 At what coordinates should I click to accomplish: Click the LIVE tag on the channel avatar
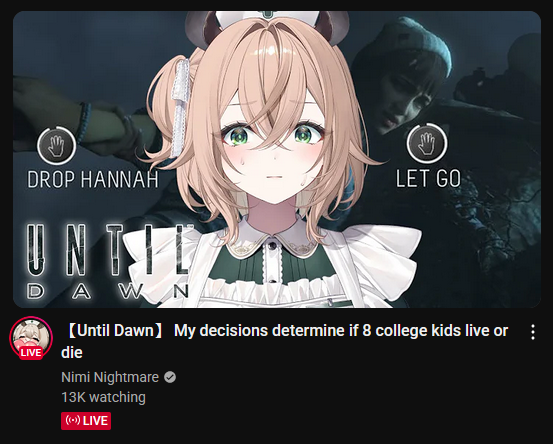click(31, 352)
